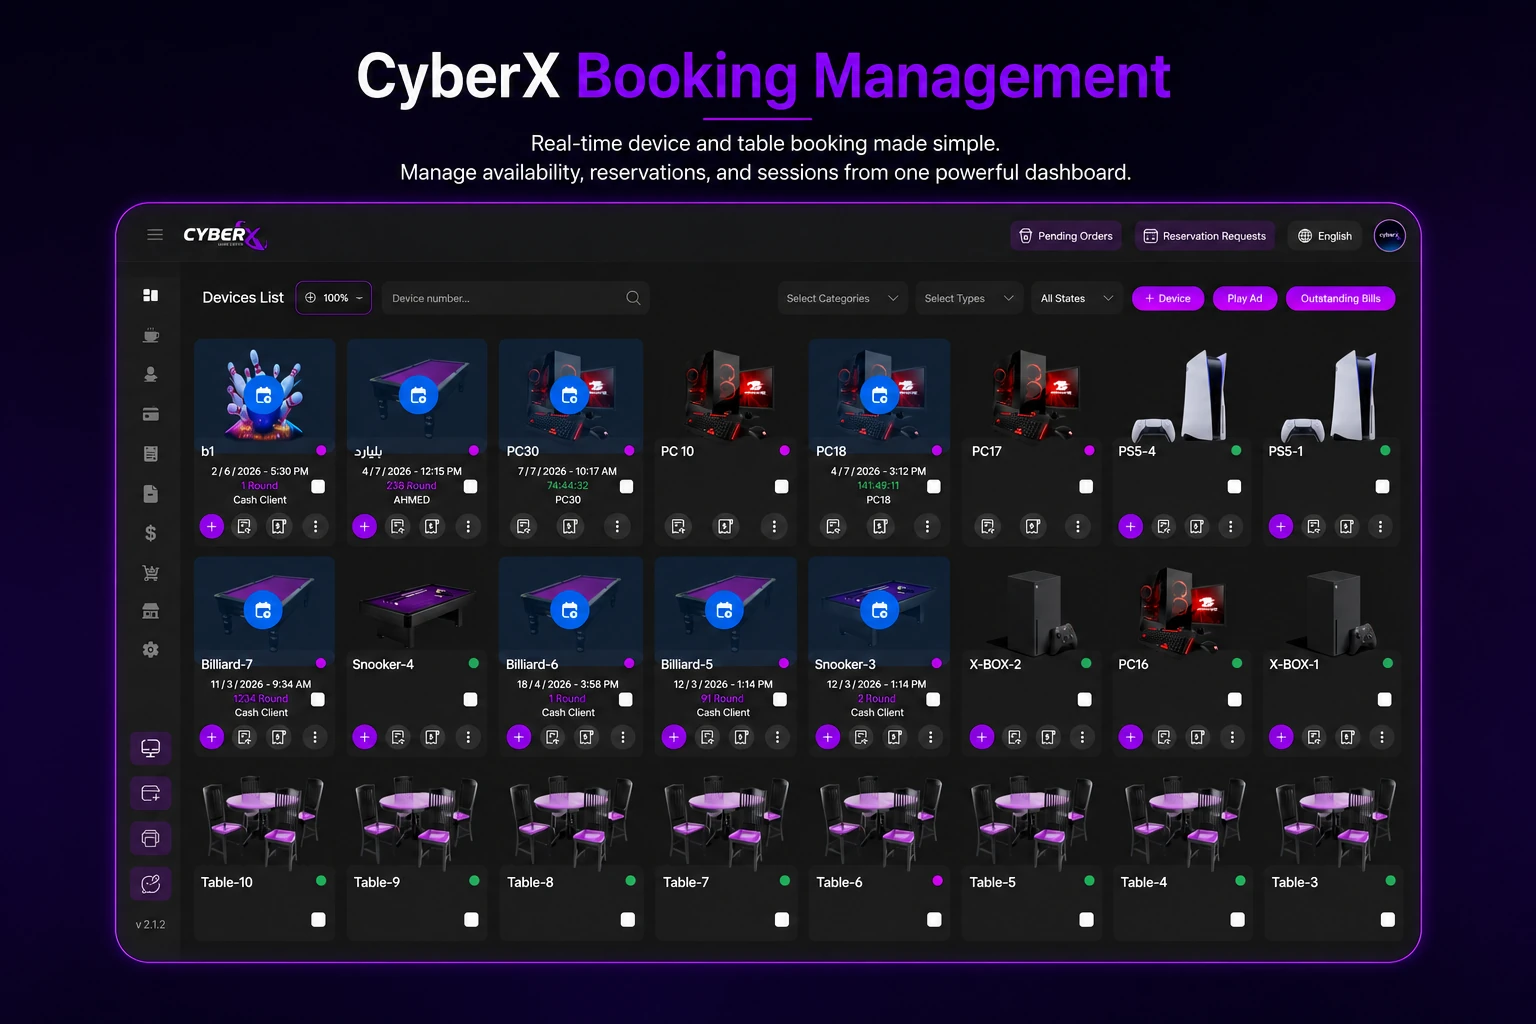Screen dimensions: 1536x1024
Task: Open the user avatar at top right
Action: 1390,236
